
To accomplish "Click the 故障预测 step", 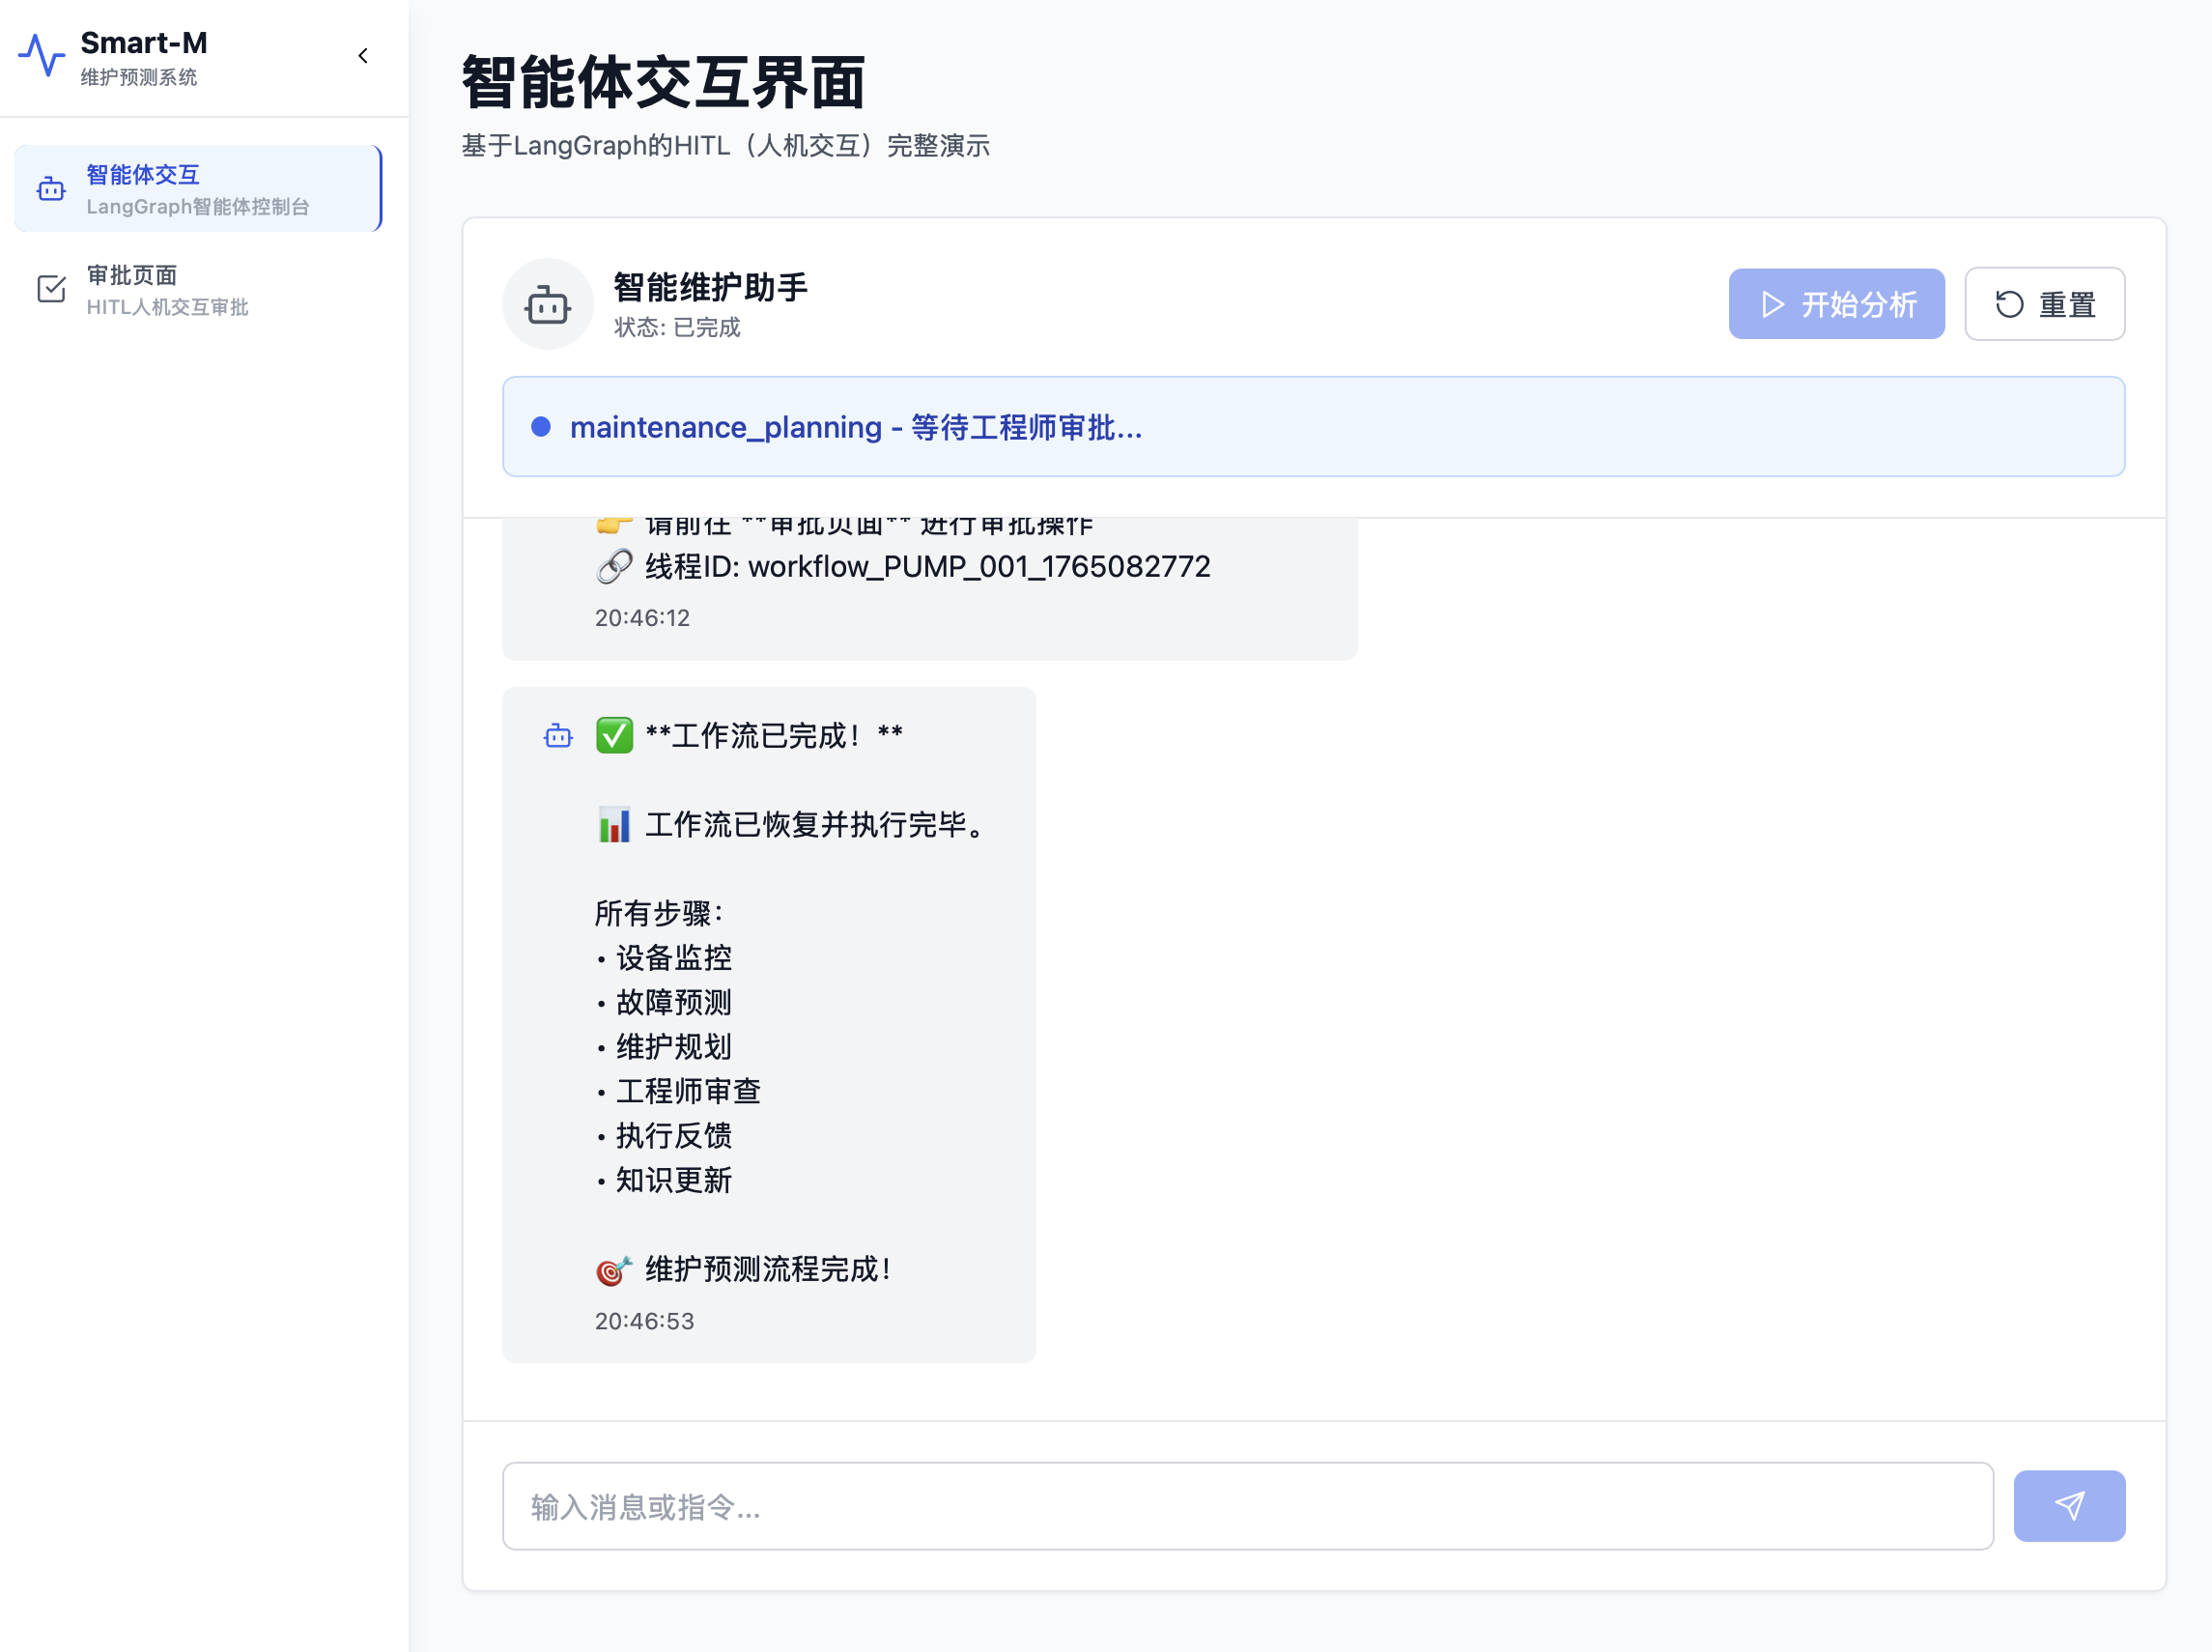I will (x=673, y=1002).
